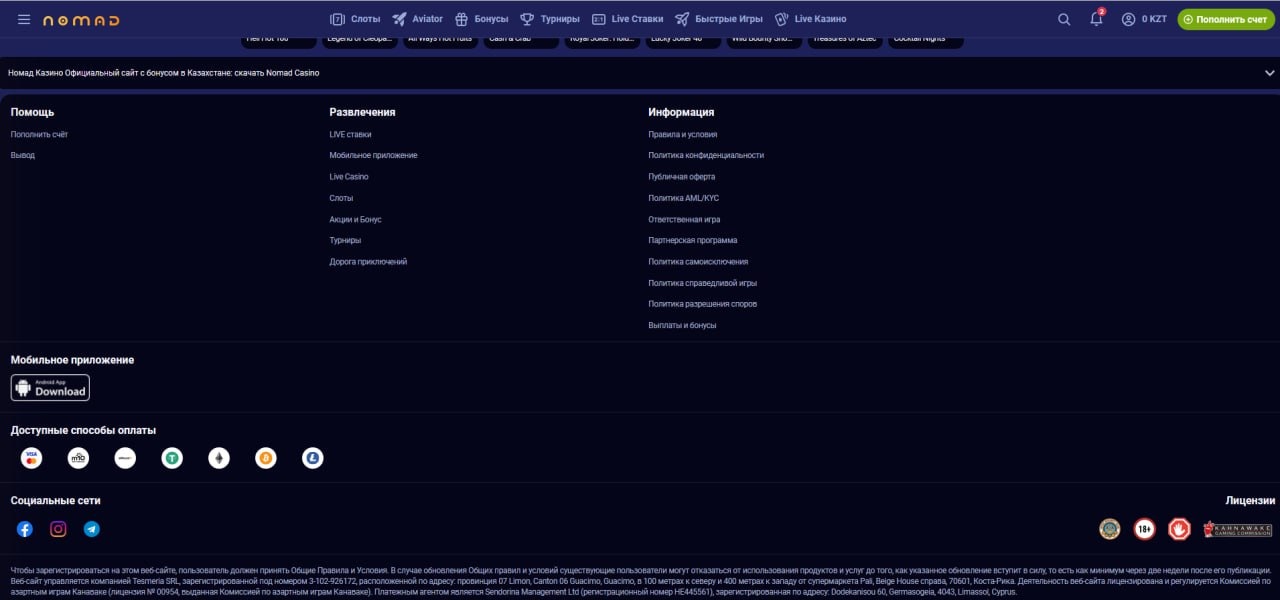Expand the Номад Казино description chevron
Viewport: 1280px width, 600px height.
coord(1269,73)
